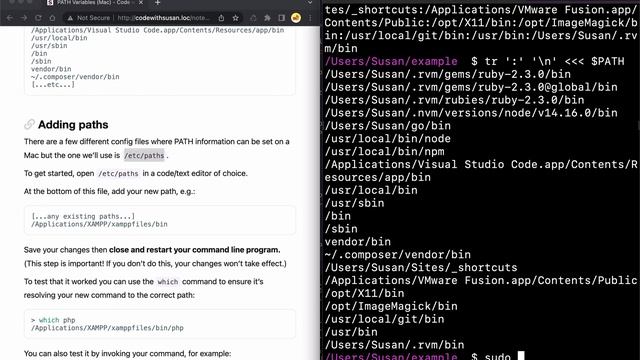Click the terminal sudo prompt cursor
This screenshot has height=360, width=640.
click(x=521, y=356)
